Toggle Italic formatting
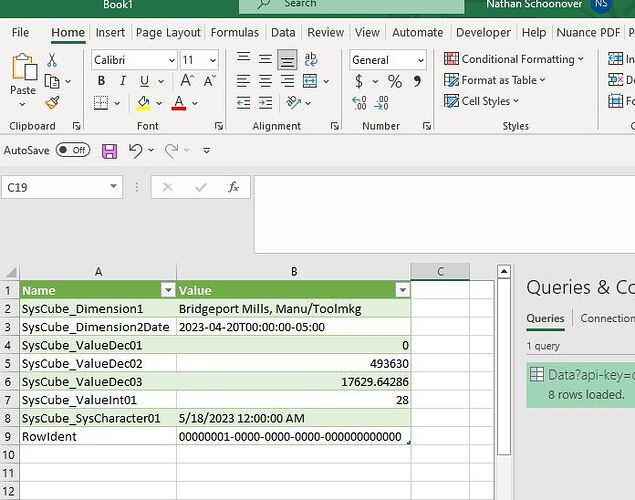Image resolution: width=635 pixels, height=500 pixels. point(123,81)
